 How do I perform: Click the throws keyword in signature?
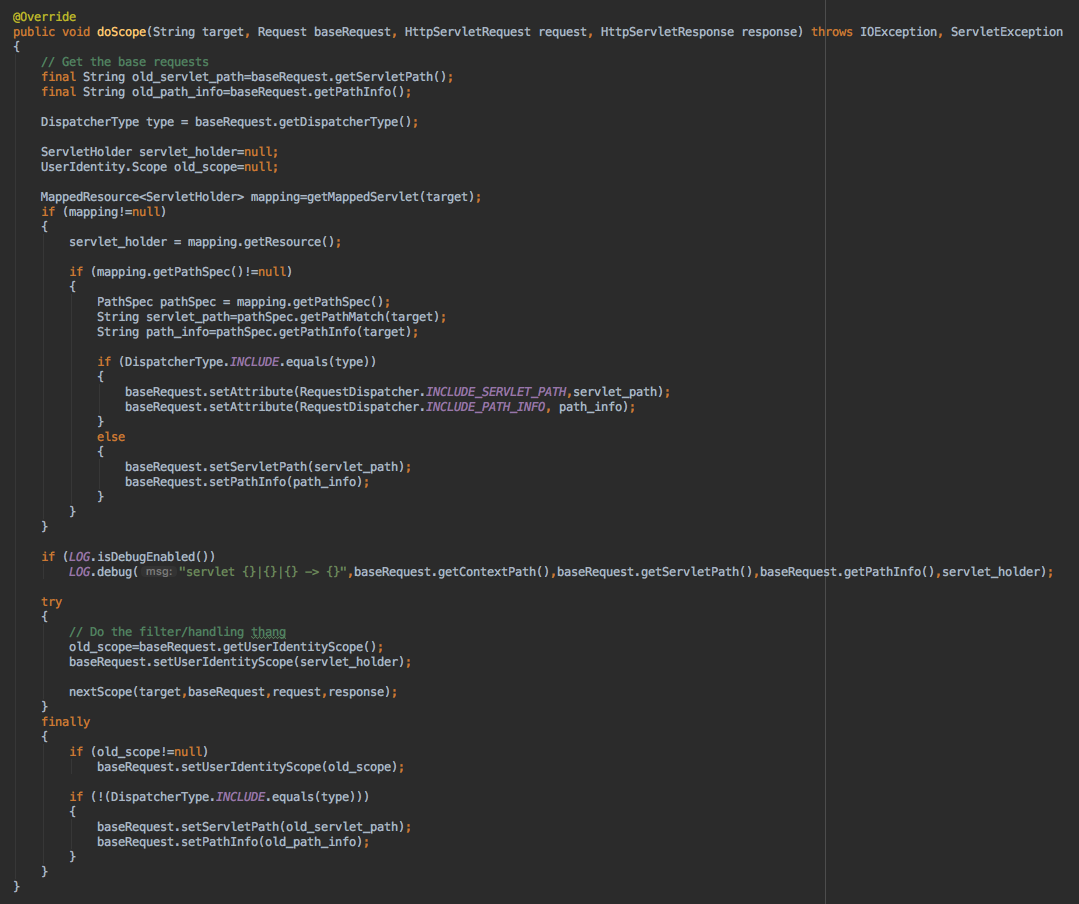point(832,32)
